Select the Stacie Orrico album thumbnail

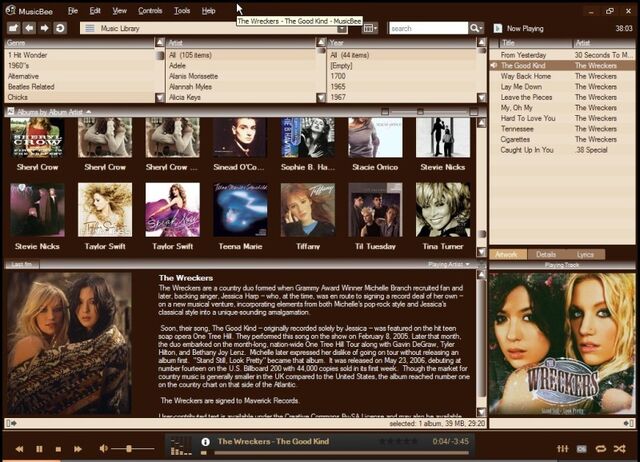pyautogui.click(x=375, y=138)
